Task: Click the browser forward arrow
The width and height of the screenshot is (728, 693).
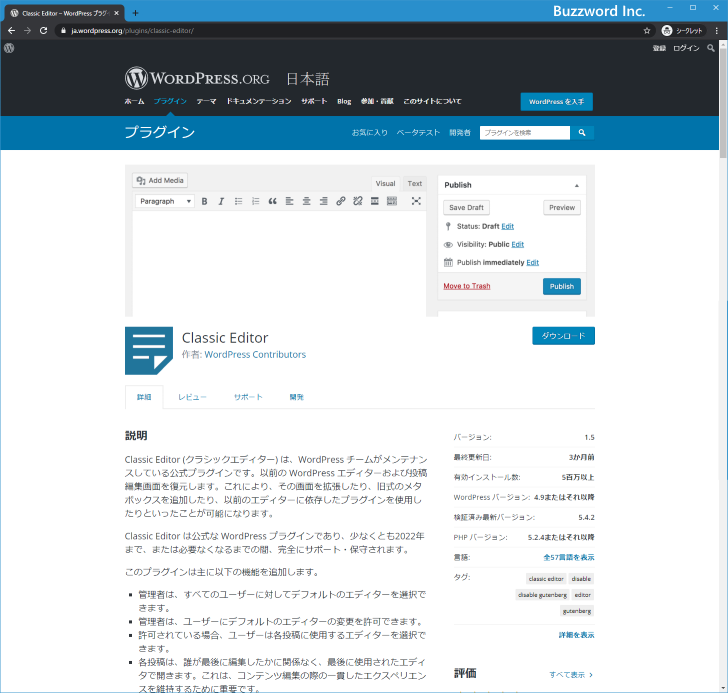Action: click(27, 31)
